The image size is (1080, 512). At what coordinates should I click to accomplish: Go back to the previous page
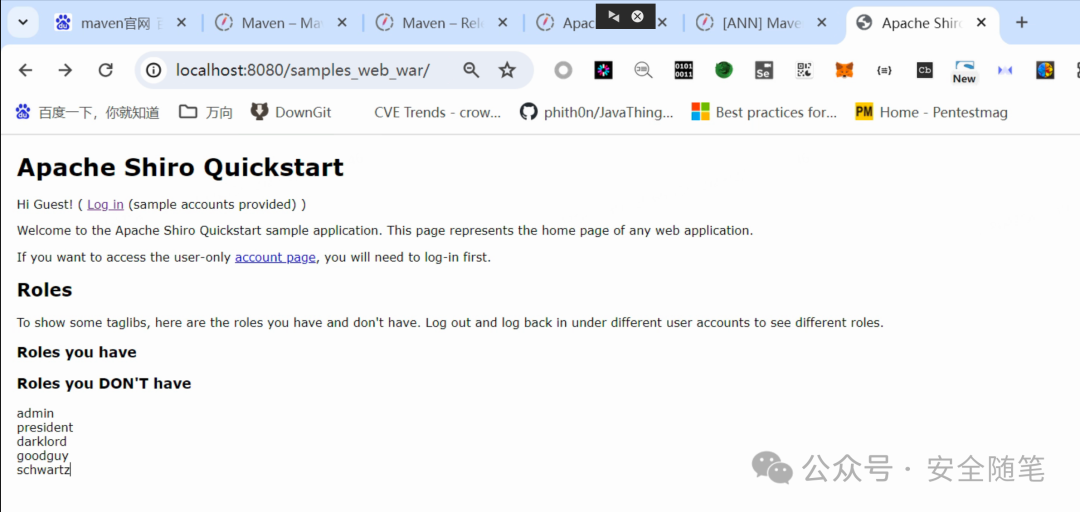tap(25, 70)
